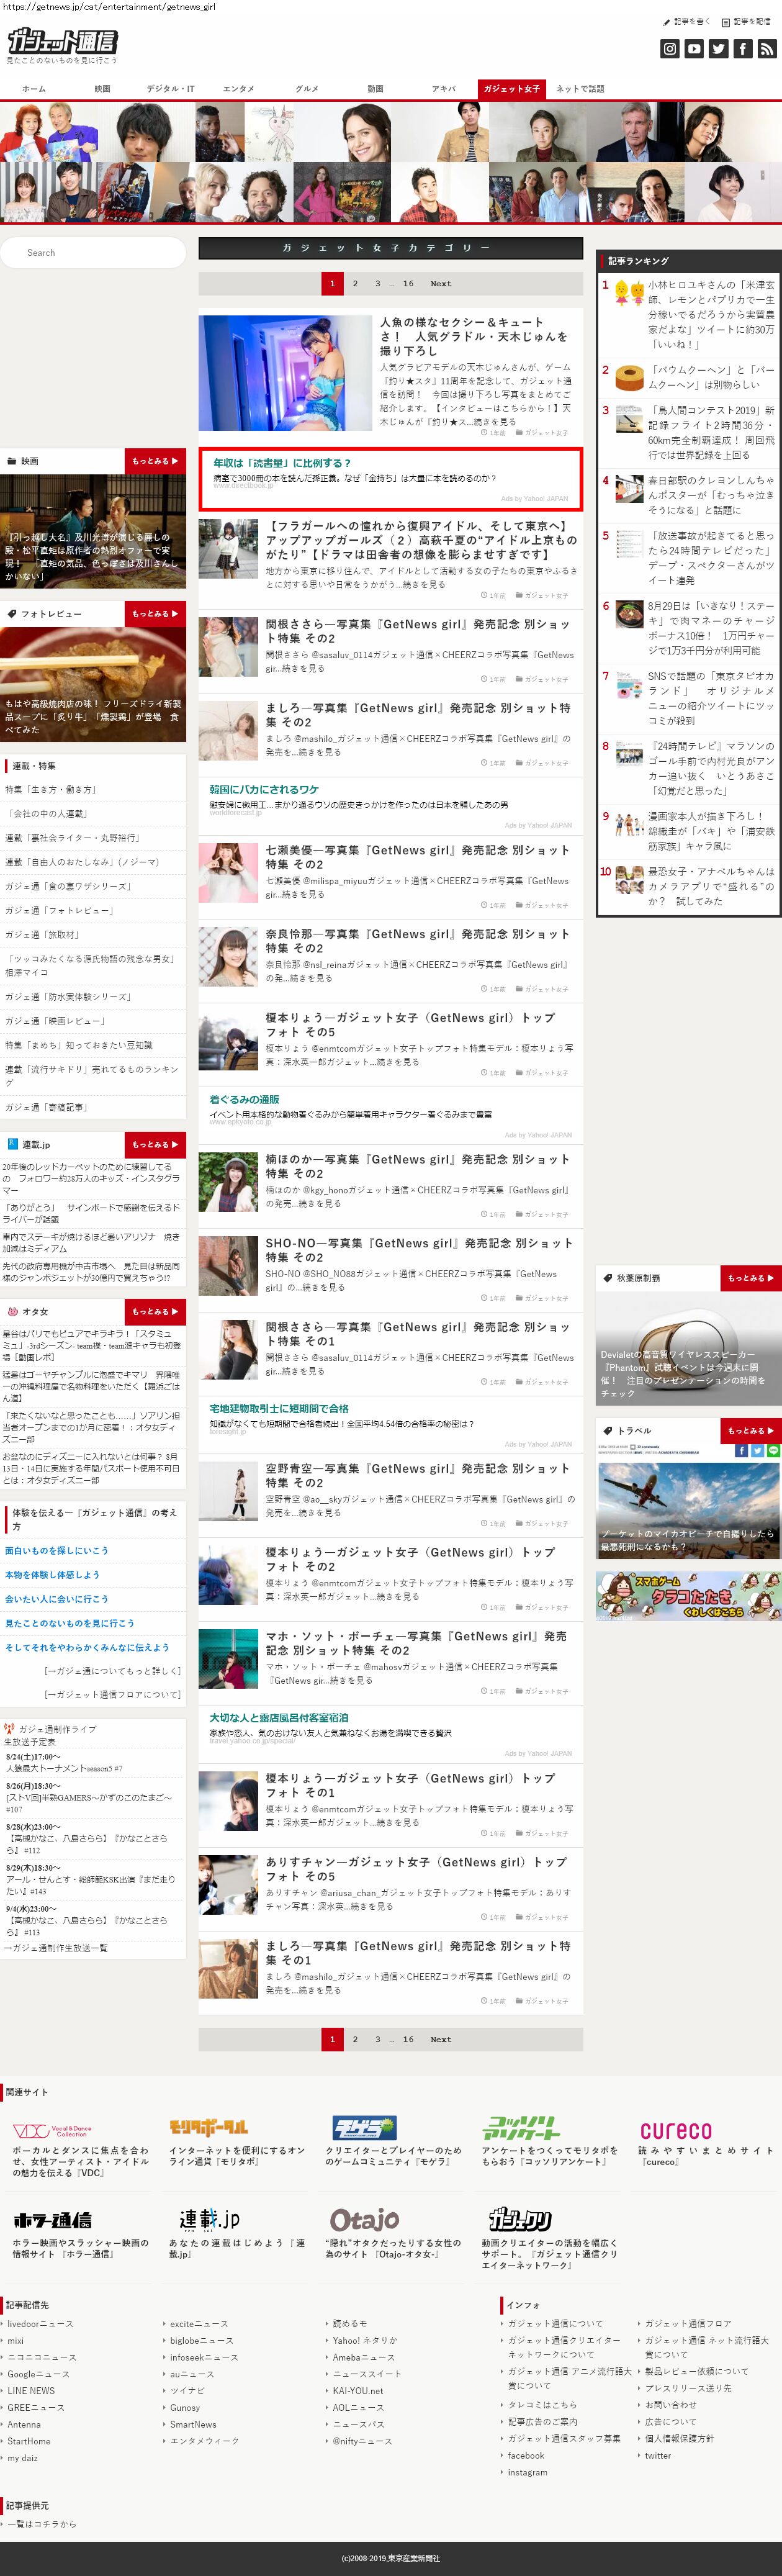This screenshot has height=2576, width=782.
Task: Open the Instagram icon in the header
Action: click(670, 48)
